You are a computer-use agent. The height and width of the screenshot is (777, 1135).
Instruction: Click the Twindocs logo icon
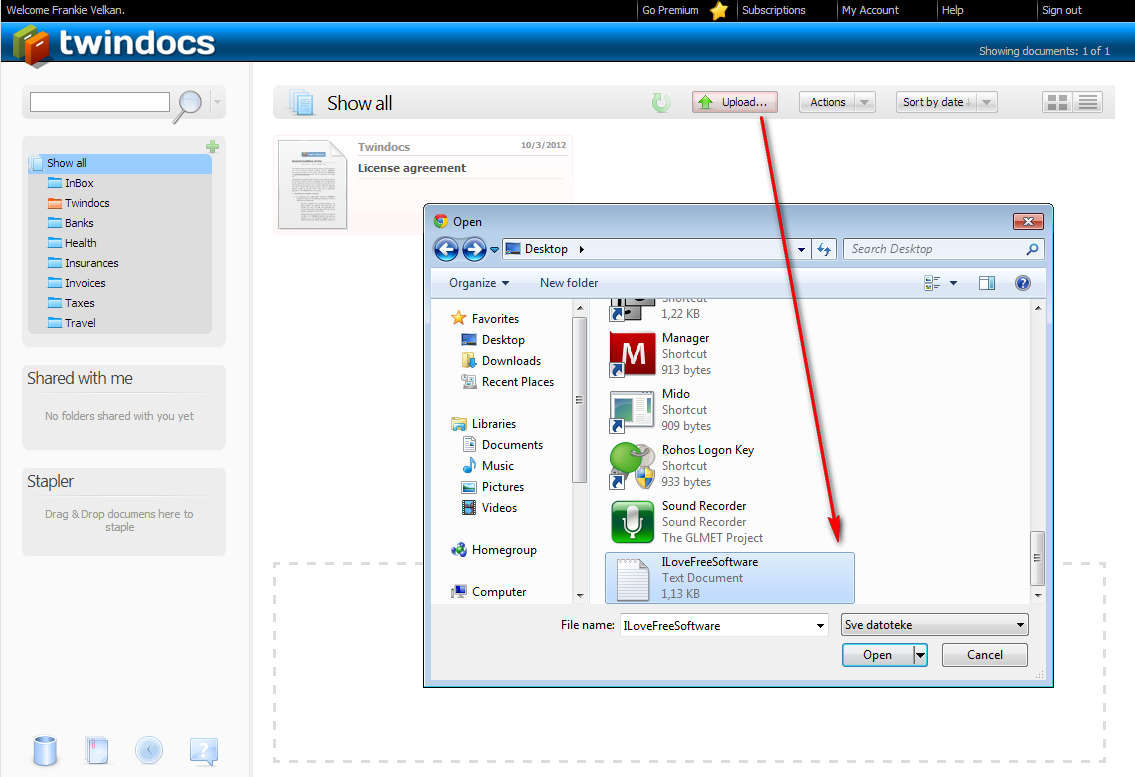coord(30,45)
